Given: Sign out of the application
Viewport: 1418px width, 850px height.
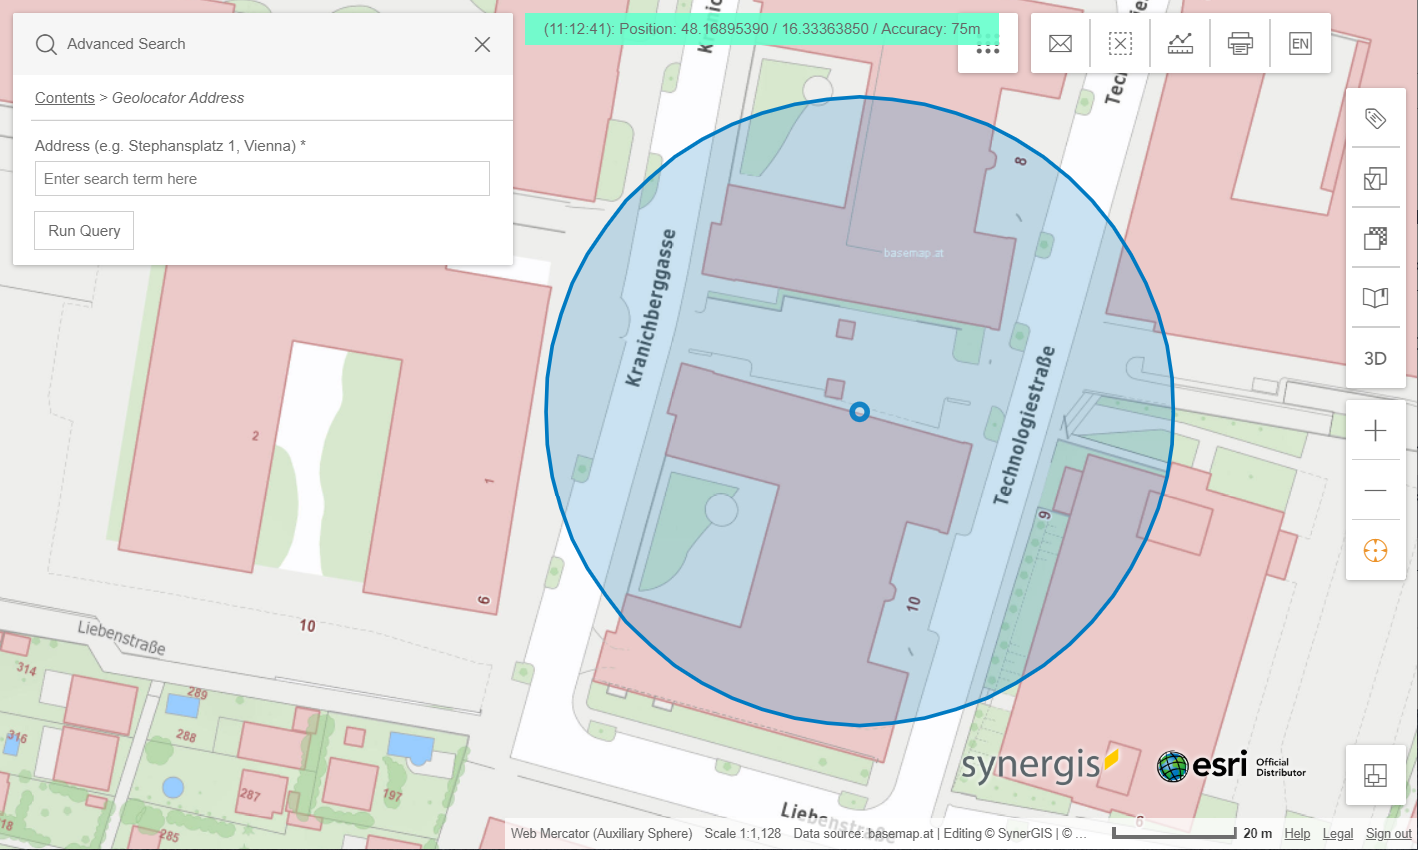Looking at the screenshot, I should pyautogui.click(x=1388, y=833).
